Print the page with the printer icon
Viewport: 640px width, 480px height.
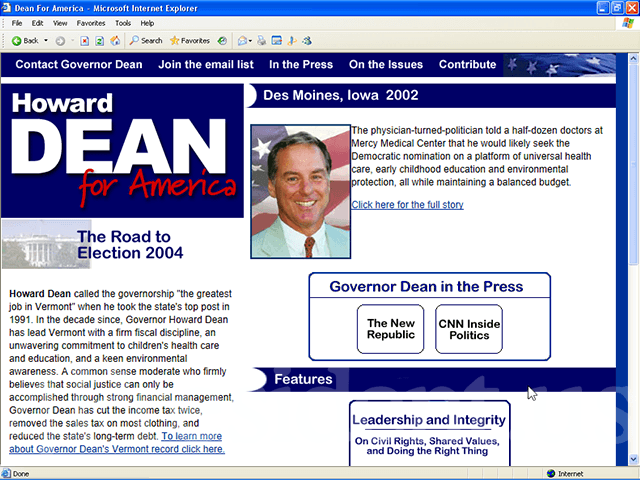click(x=262, y=41)
